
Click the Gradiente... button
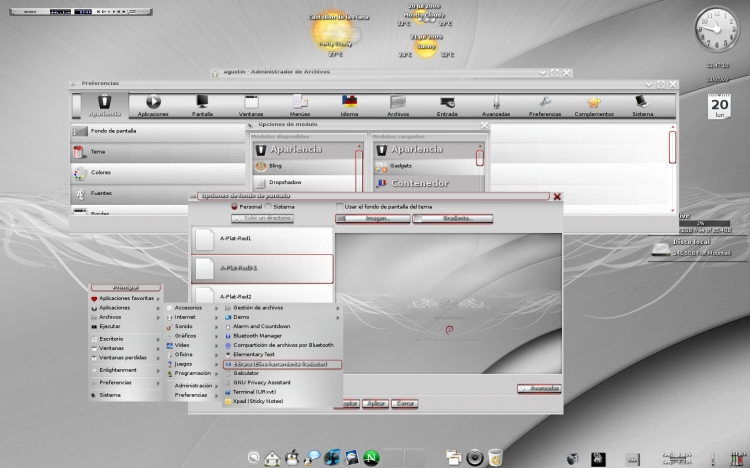452,219
